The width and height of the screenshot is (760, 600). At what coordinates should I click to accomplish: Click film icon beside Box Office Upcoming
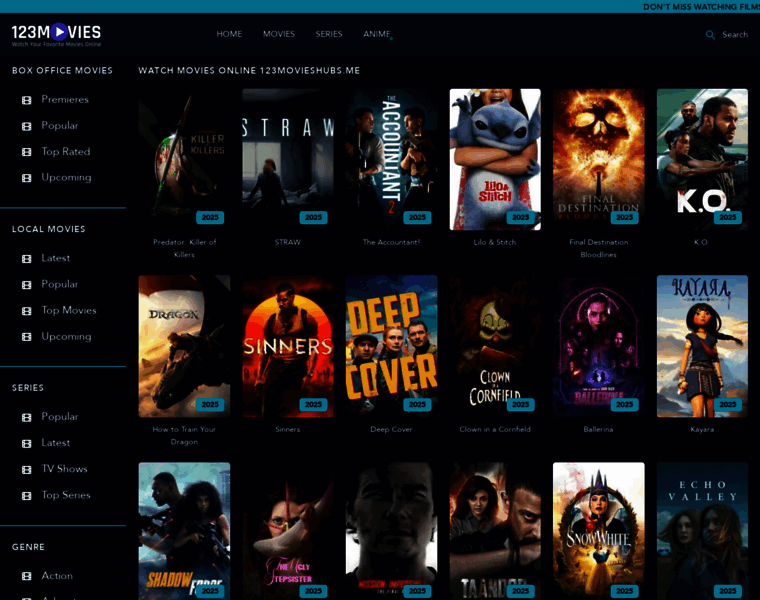[27, 178]
